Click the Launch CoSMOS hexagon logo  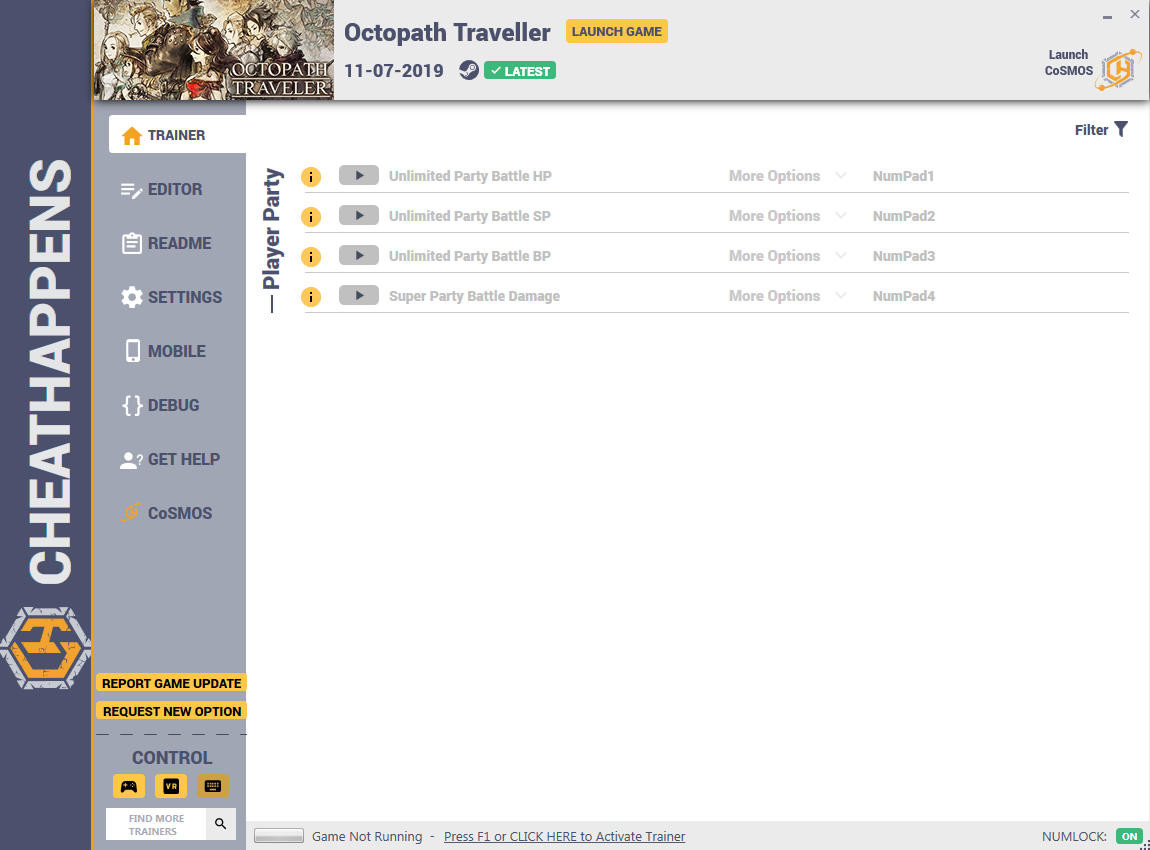pos(1118,70)
